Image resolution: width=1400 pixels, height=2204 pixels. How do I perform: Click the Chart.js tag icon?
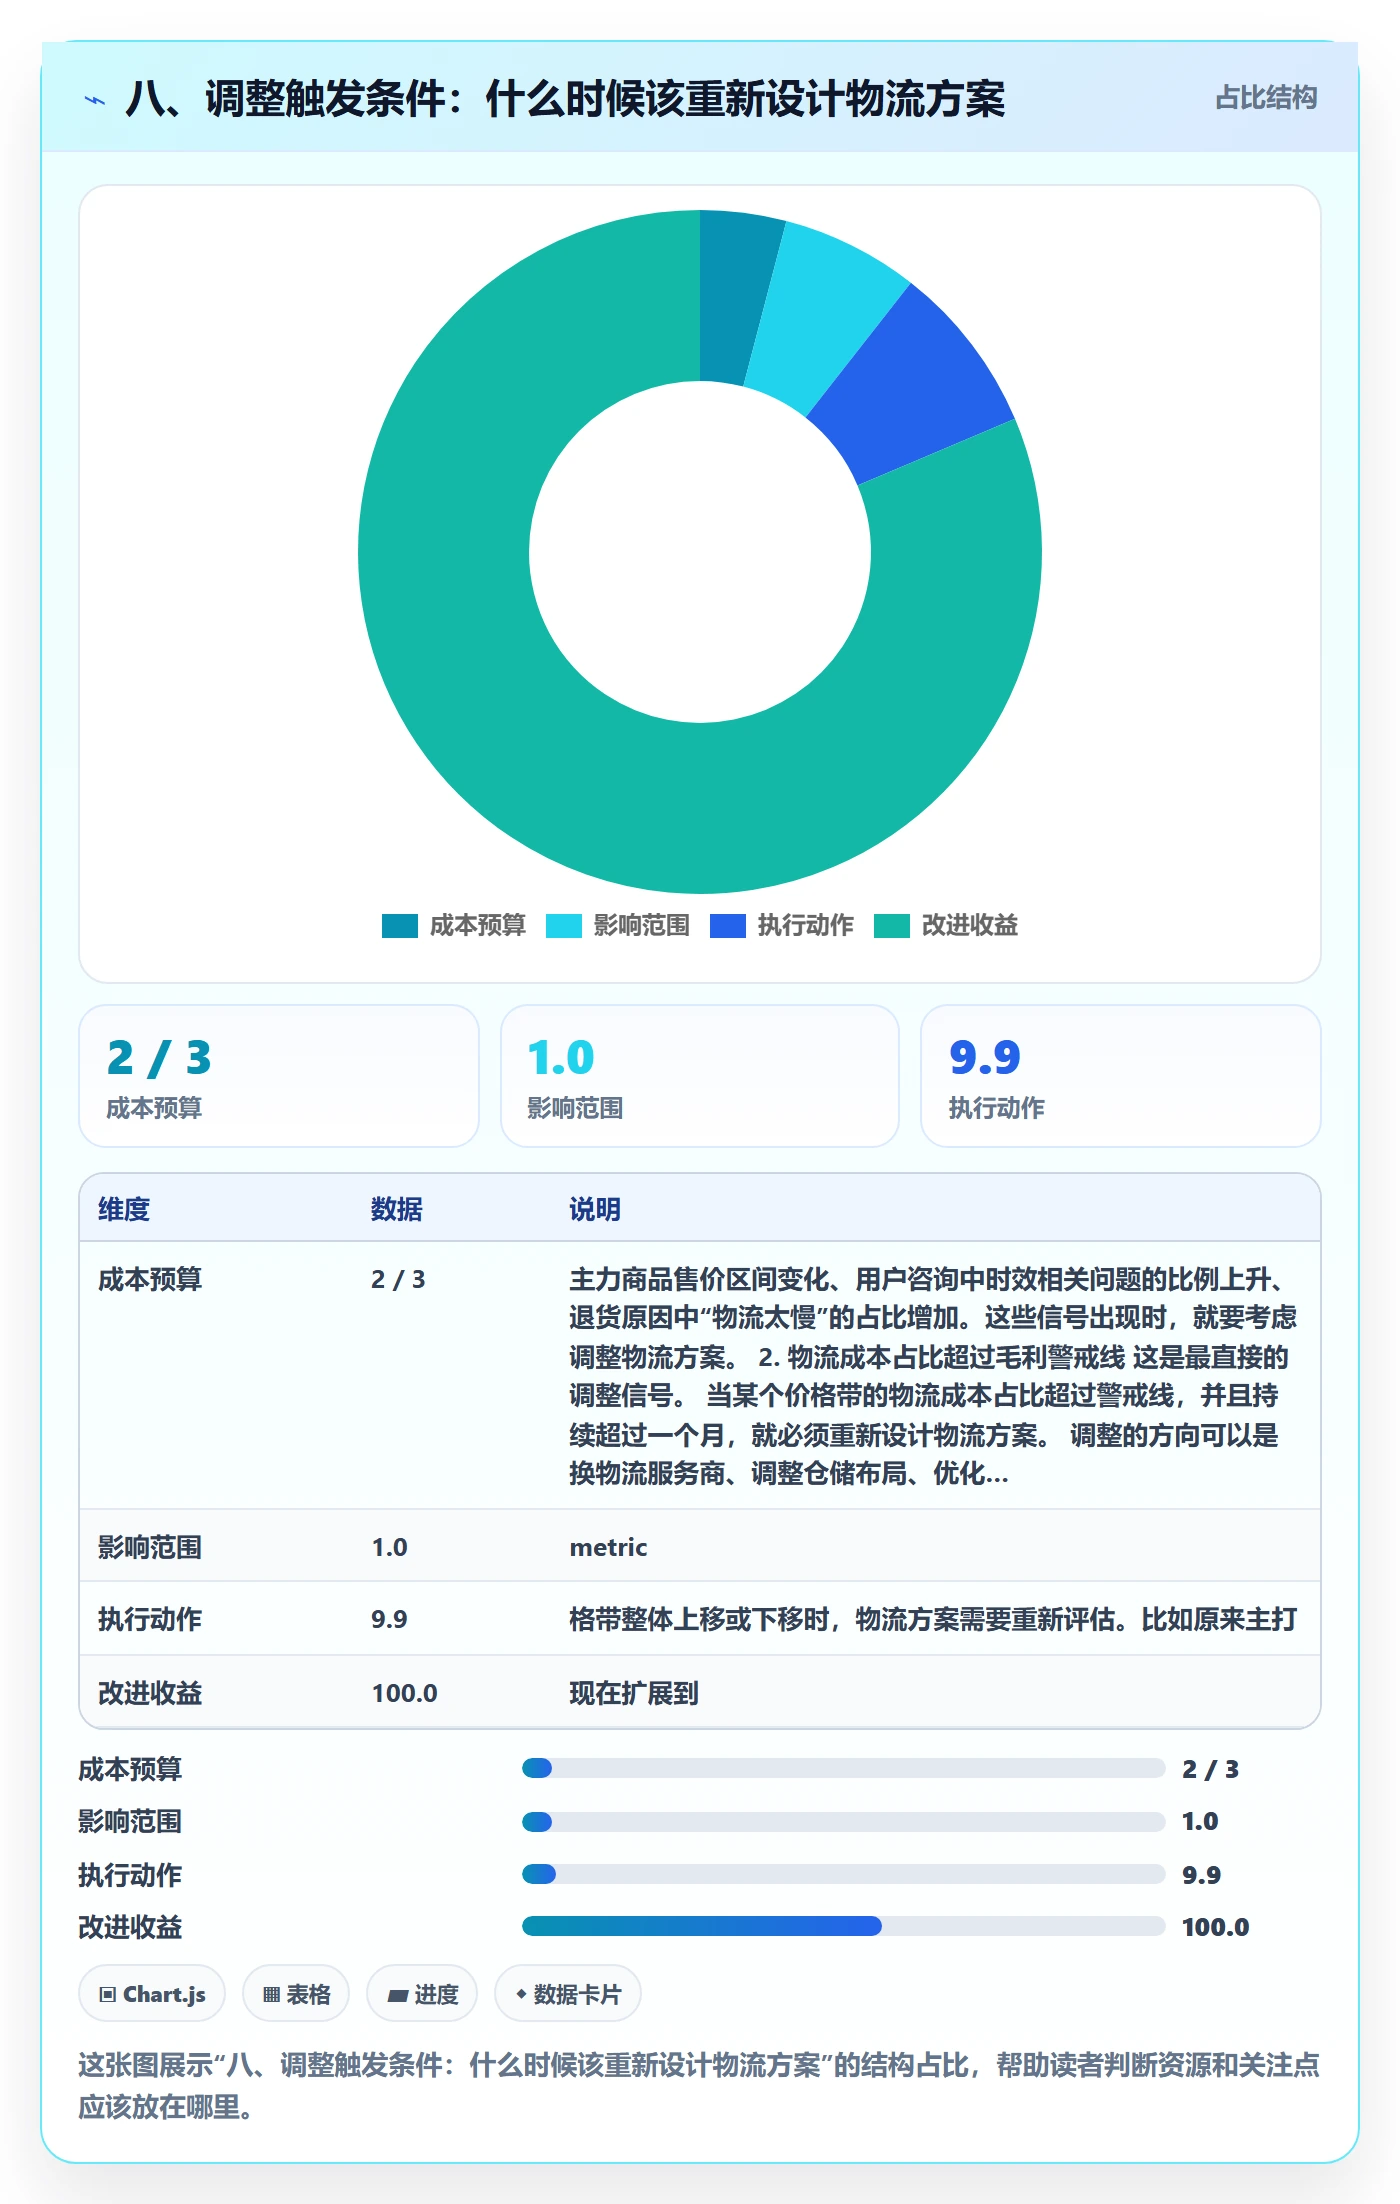pyautogui.click(x=108, y=1995)
